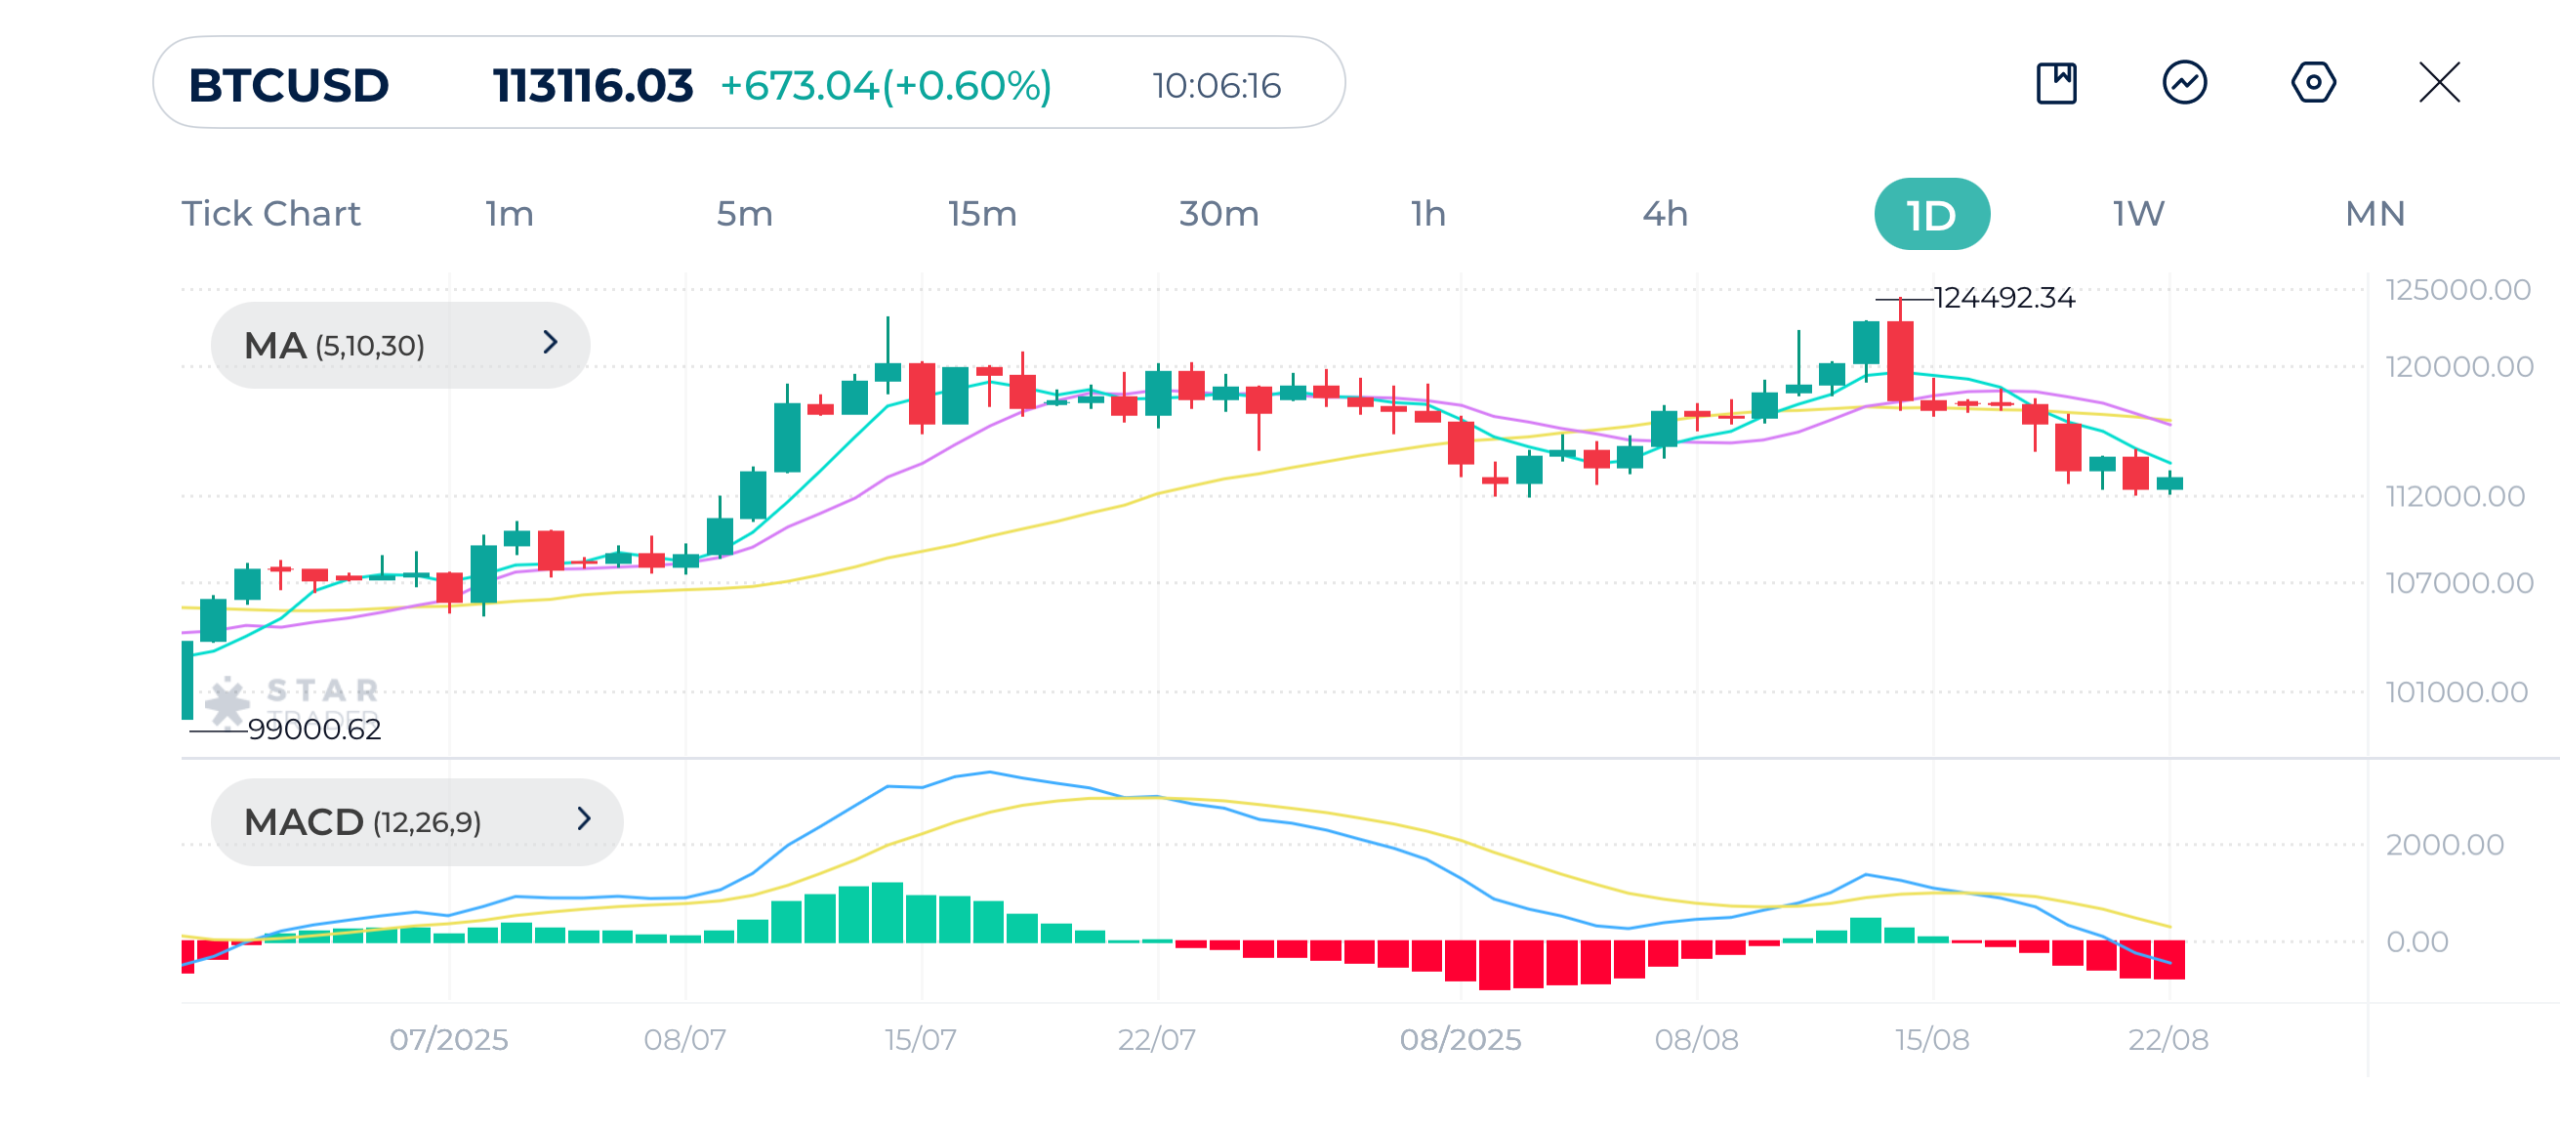Switch to 1W weekly timeframe
This screenshot has width=2560, height=1127.
pos(2138,214)
